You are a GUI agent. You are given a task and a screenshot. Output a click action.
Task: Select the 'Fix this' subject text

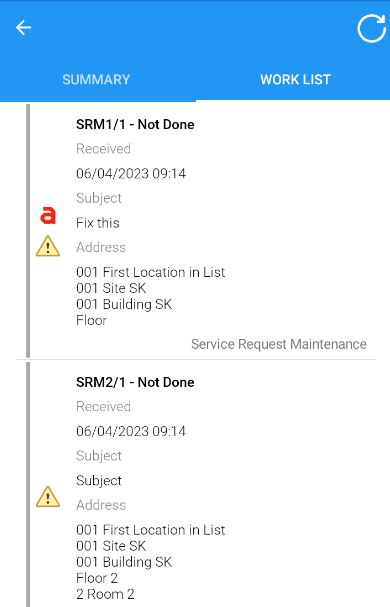tap(98, 223)
